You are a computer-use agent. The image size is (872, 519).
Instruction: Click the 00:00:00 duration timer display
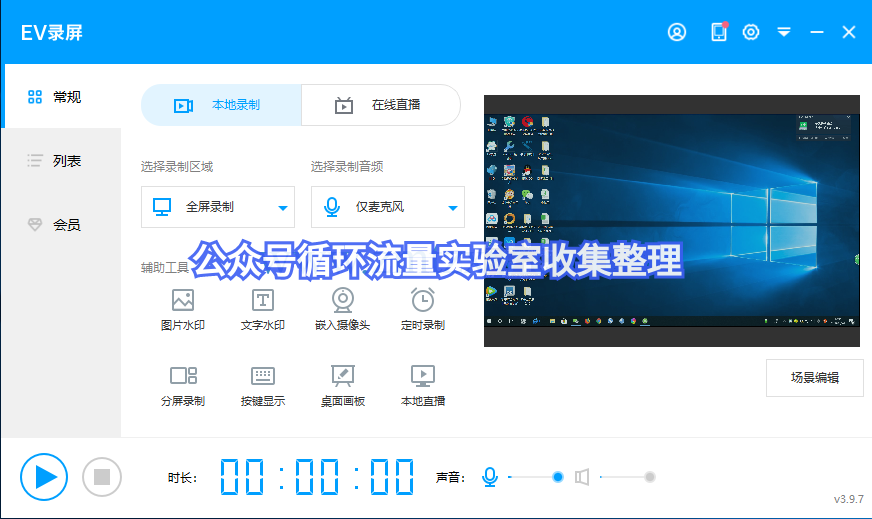tap(317, 477)
